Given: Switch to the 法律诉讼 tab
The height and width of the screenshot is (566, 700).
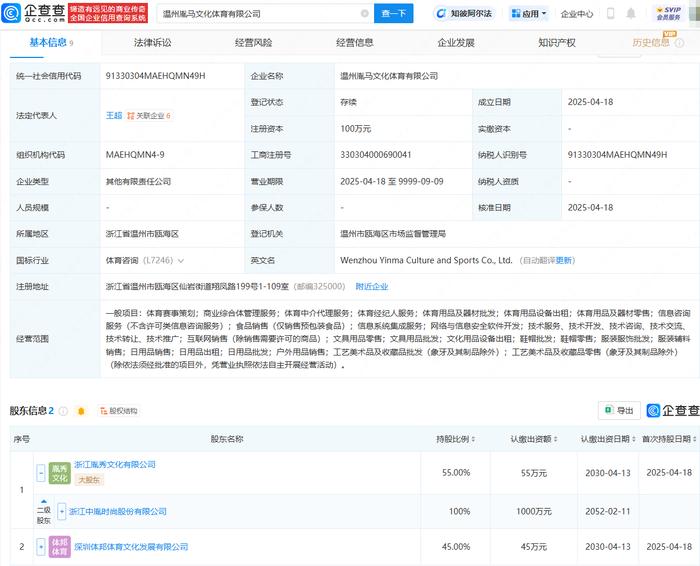Looking at the screenshot, I should (x=152, y=43).
